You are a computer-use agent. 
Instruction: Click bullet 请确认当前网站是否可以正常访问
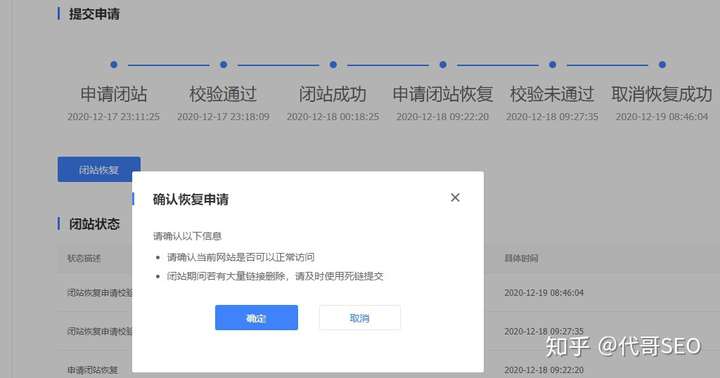pos(241,257)
